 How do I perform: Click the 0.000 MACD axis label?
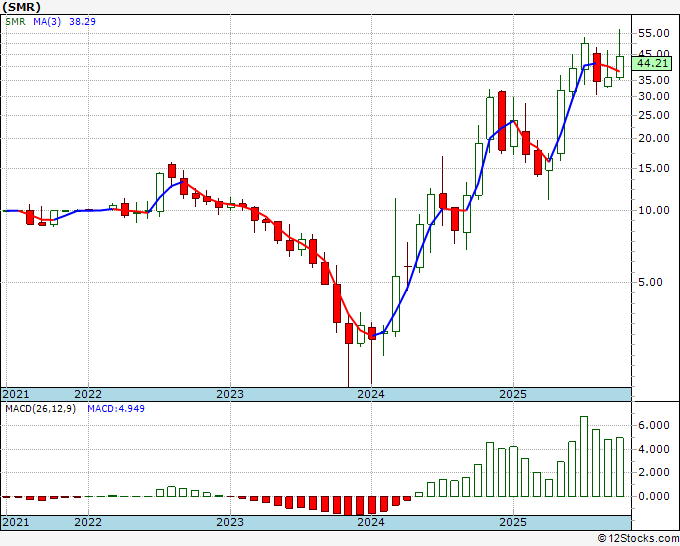tap(654, 496)
